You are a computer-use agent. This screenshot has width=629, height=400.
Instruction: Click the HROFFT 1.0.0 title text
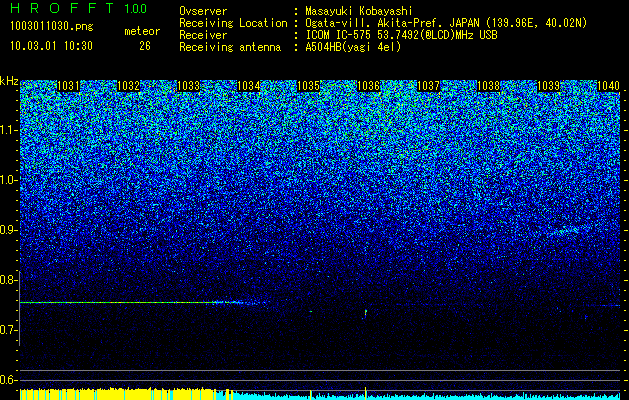(x=79, y=8)
